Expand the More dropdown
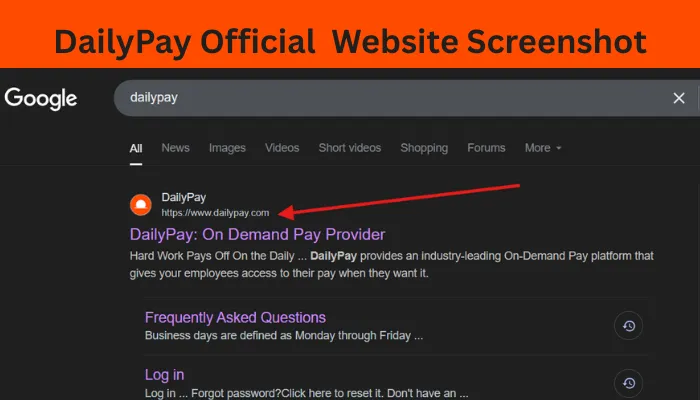The height and width of the screenshot is (400, 700). 543,148
